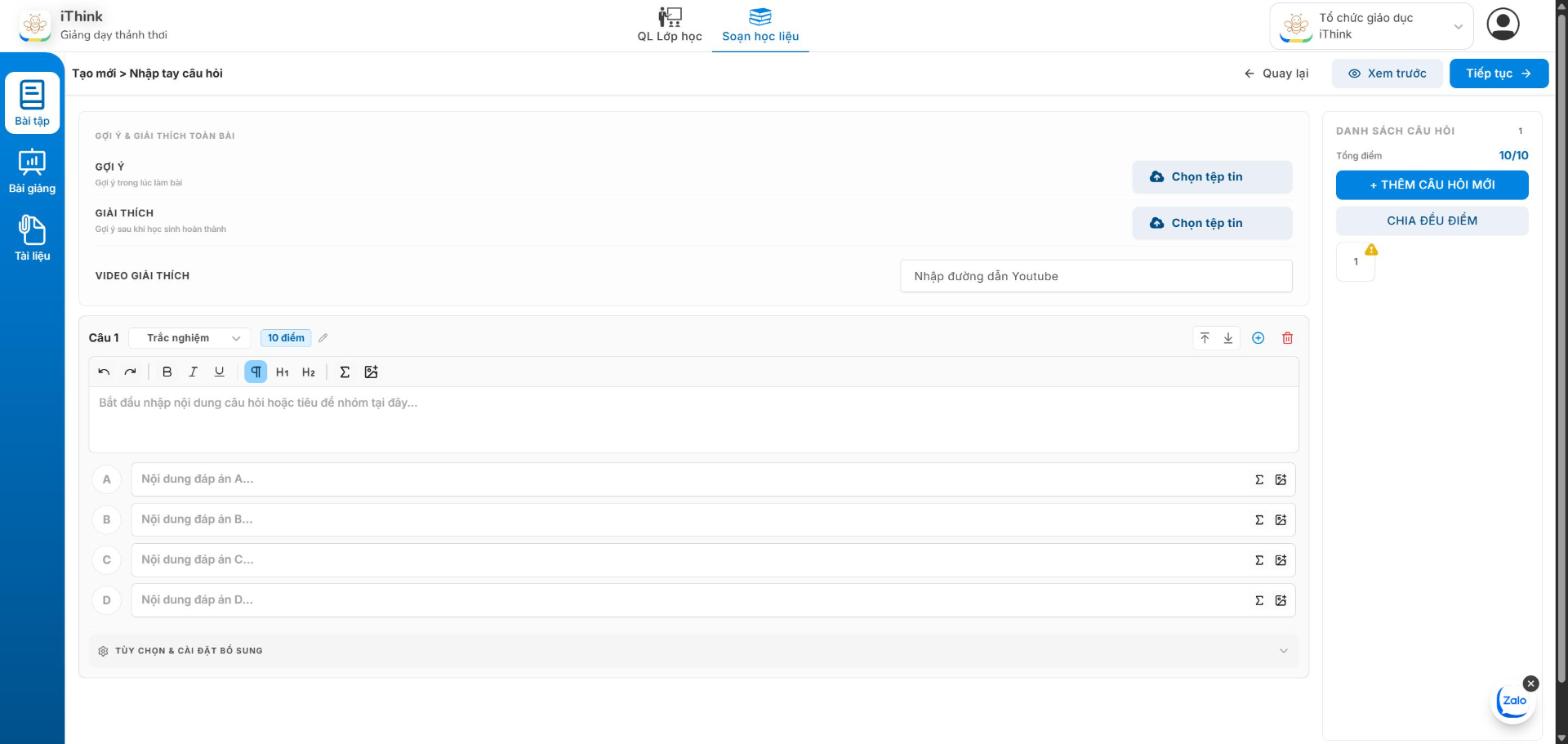Viewport: 1568px width, 744px height.
Task: Click Chia đều điểm button
Action: pyautogui.click(x=1432, y=221)
